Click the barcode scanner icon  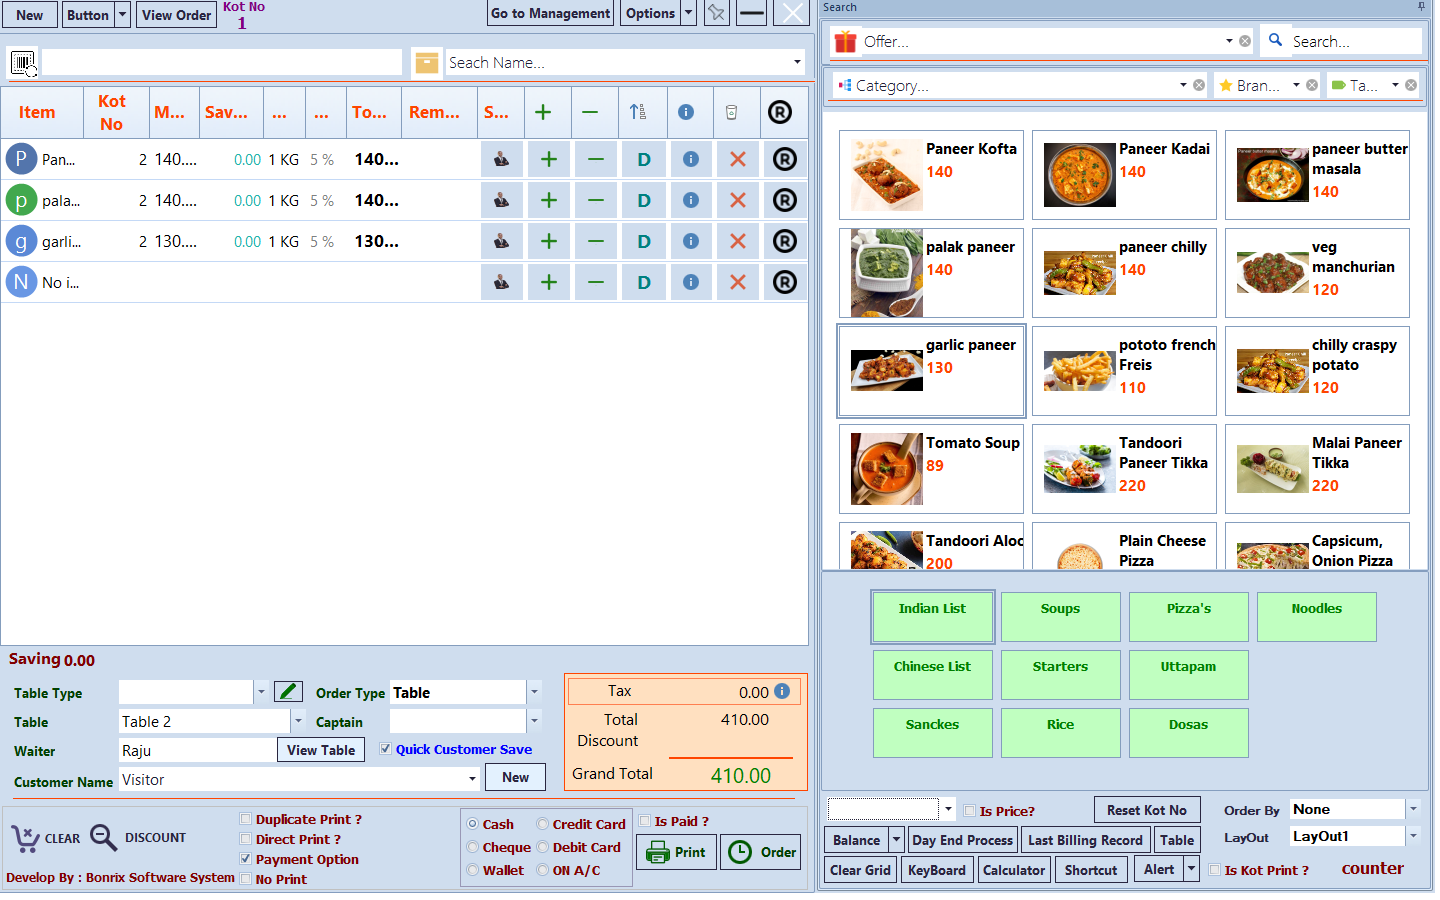23,63
